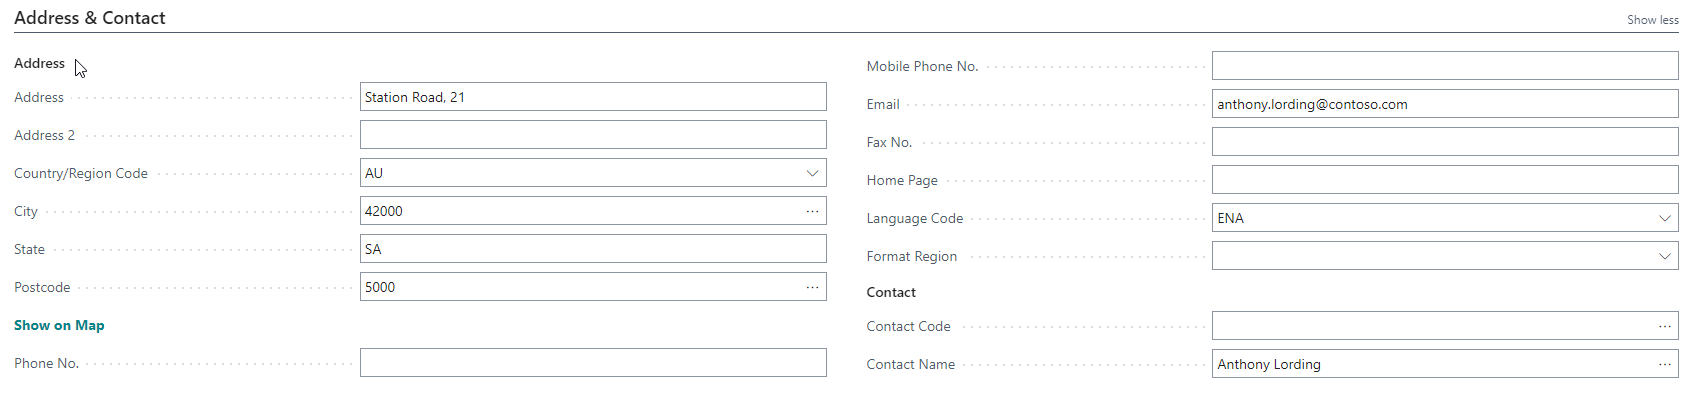Open Contact Name lookup ellipsis
This screenshot has height=396, width=1686.
(x=1664, y=364)
